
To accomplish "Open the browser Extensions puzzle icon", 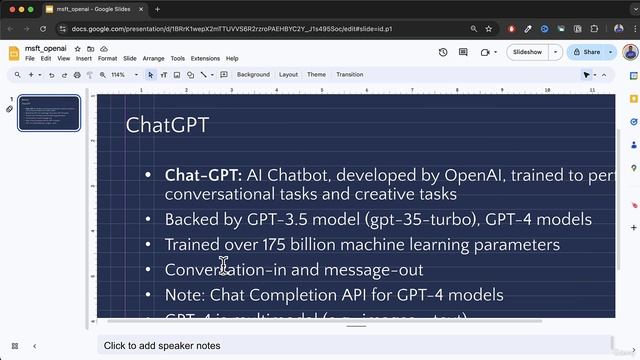I will (594, 29).
